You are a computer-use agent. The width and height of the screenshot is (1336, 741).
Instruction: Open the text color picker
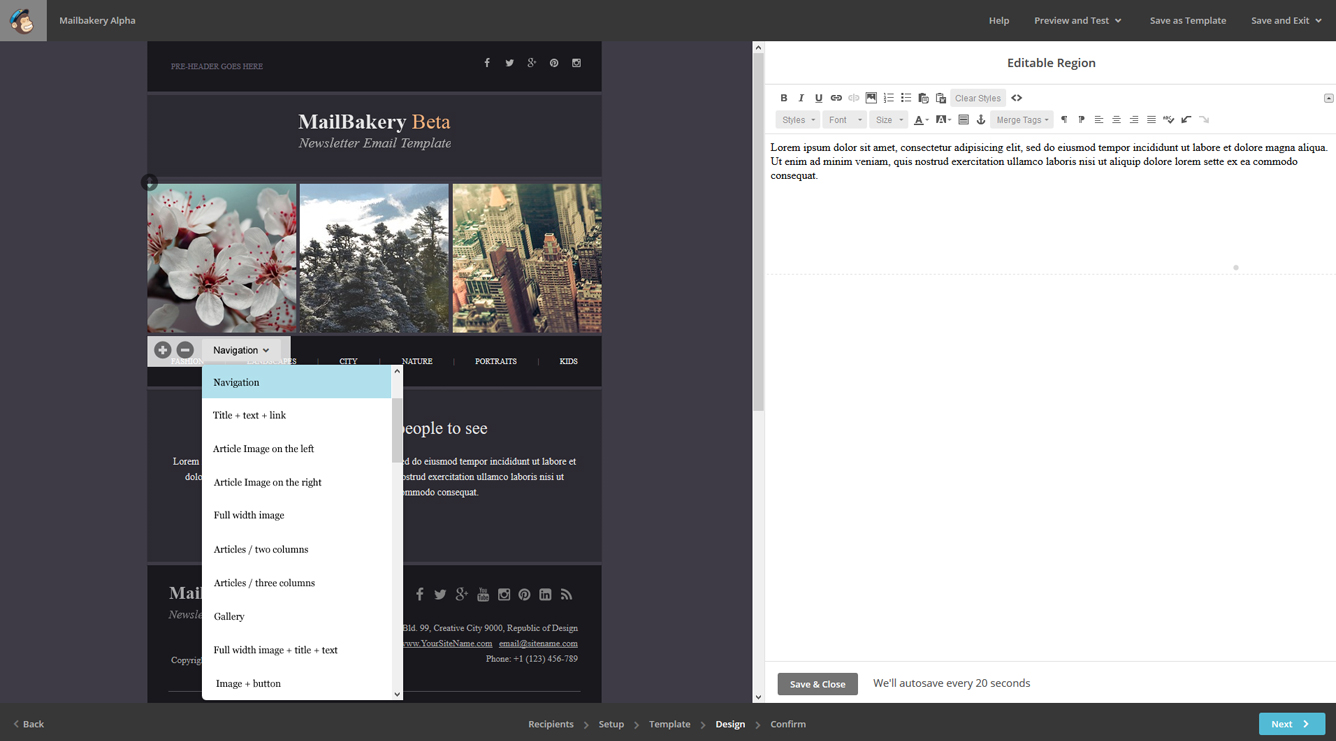(920, 120)
